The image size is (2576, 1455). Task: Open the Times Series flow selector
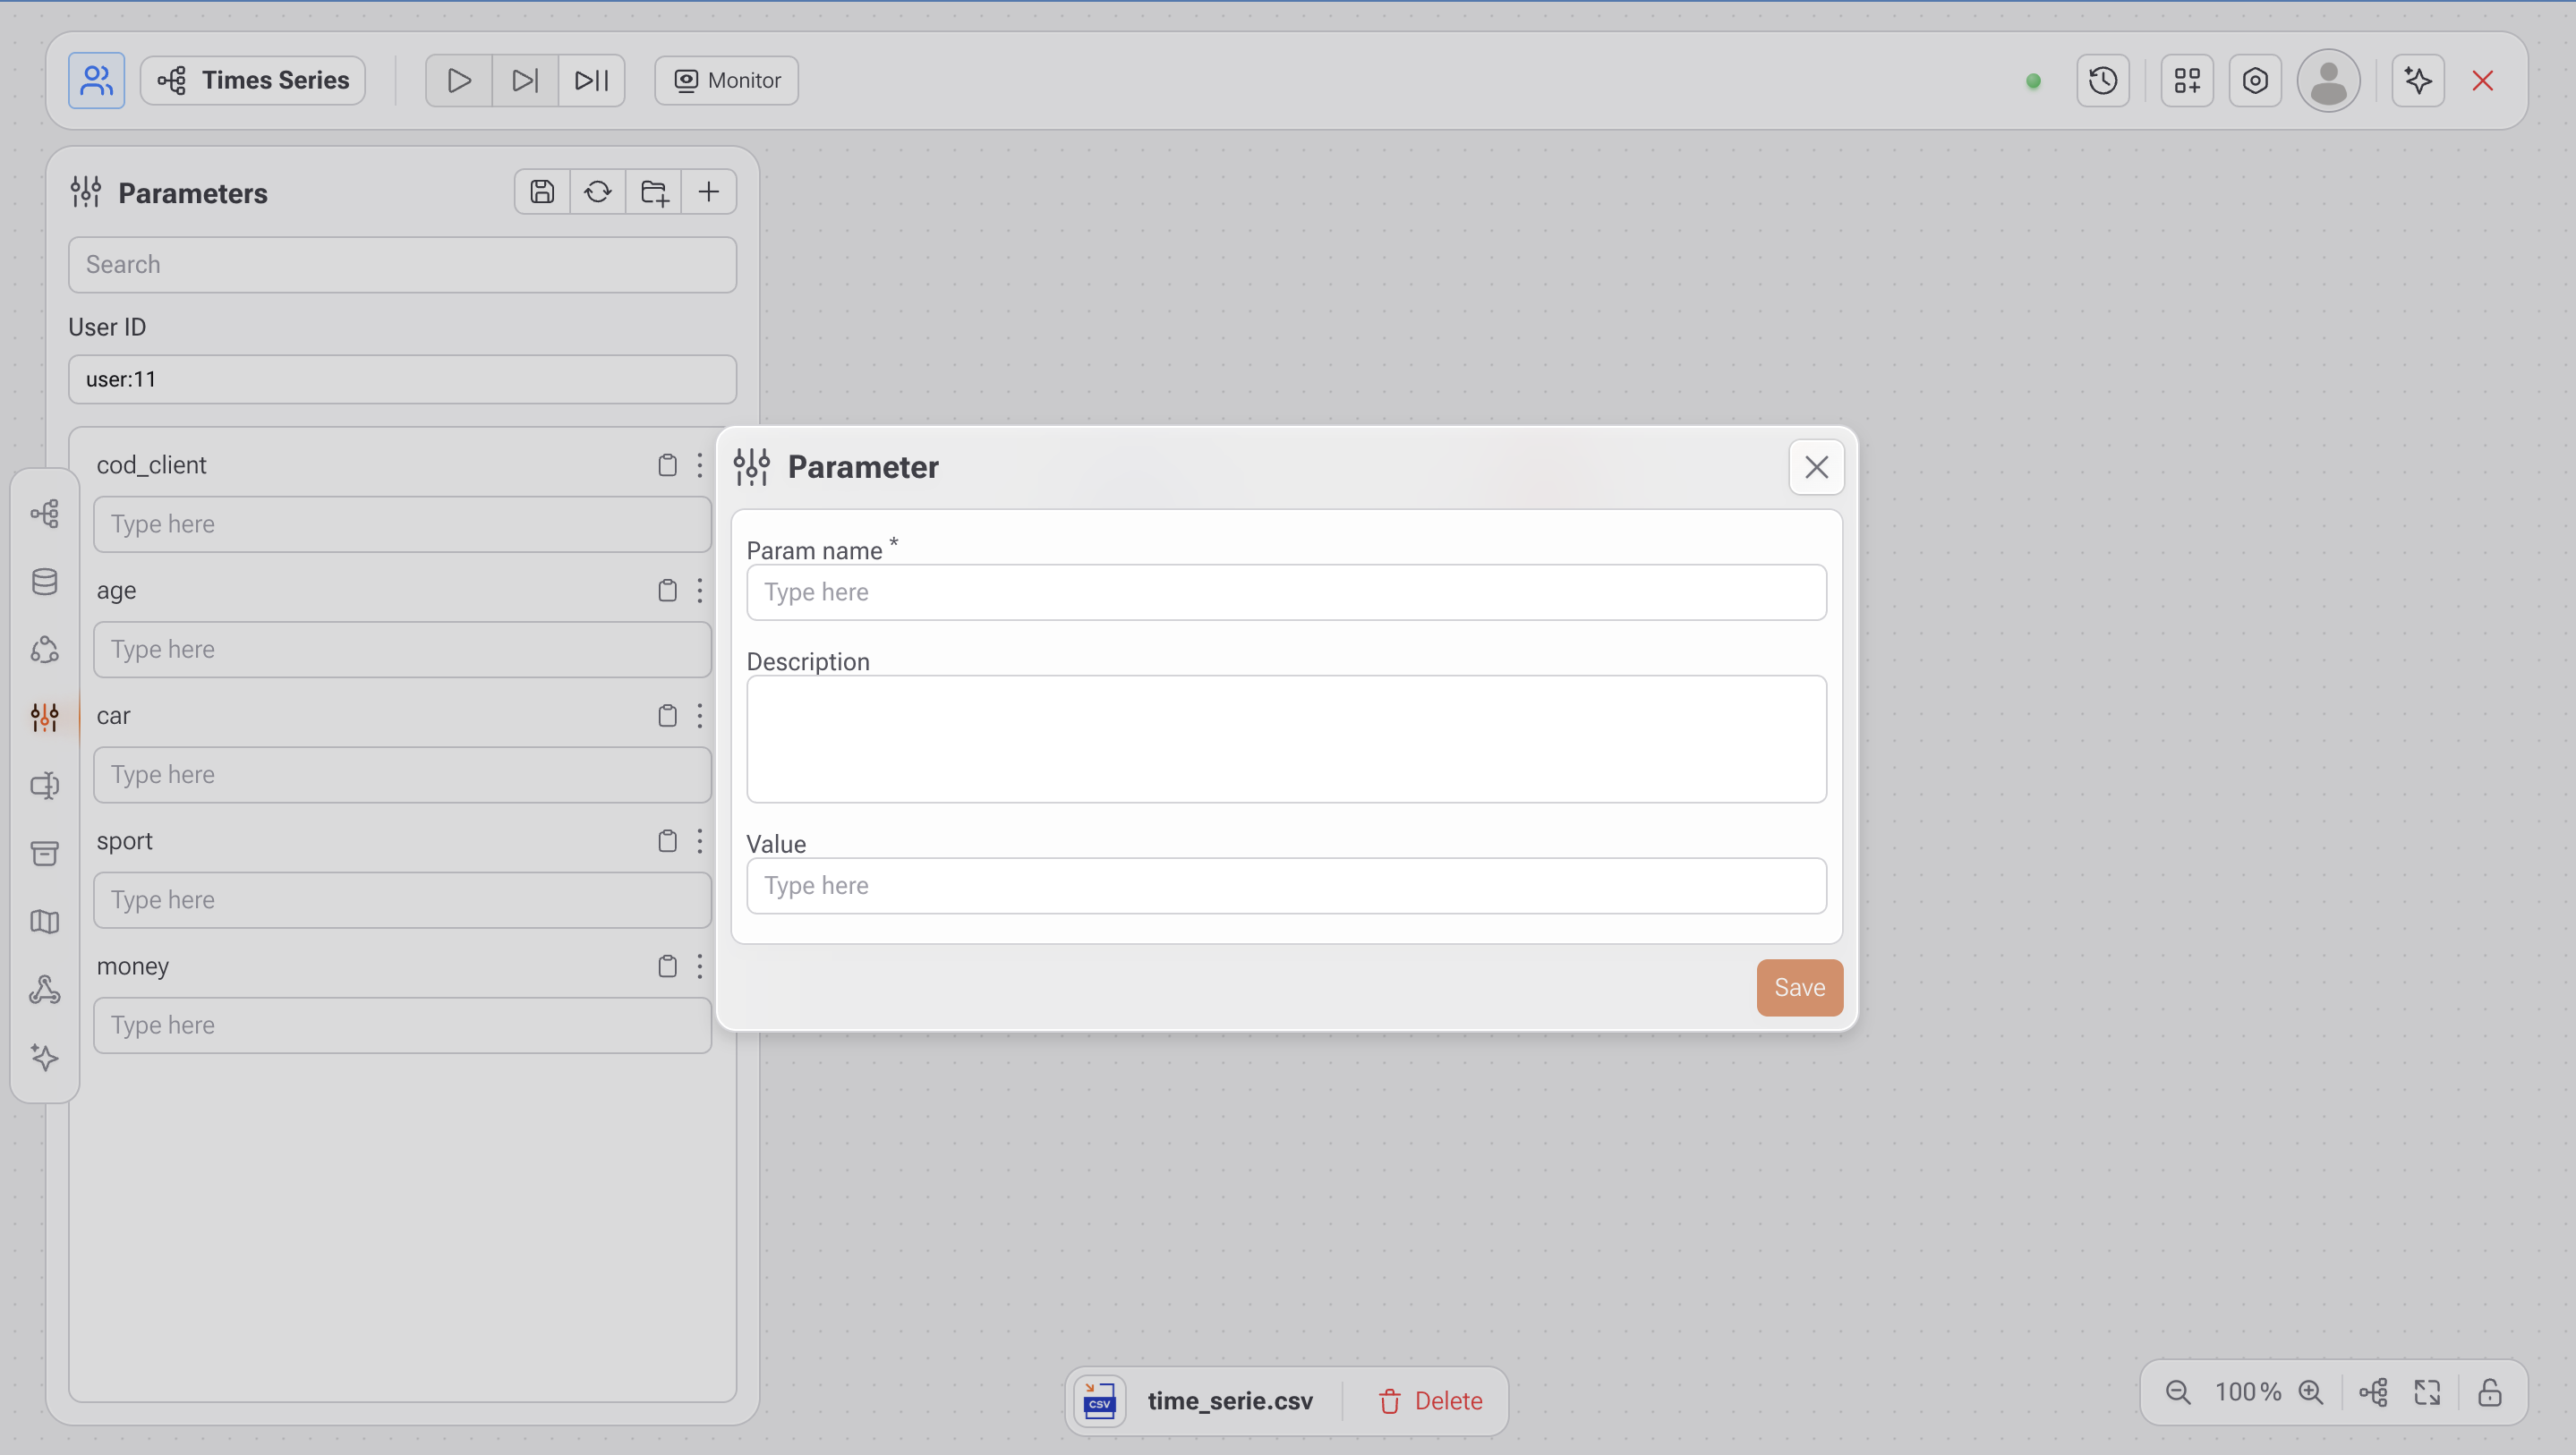[253, 80]
